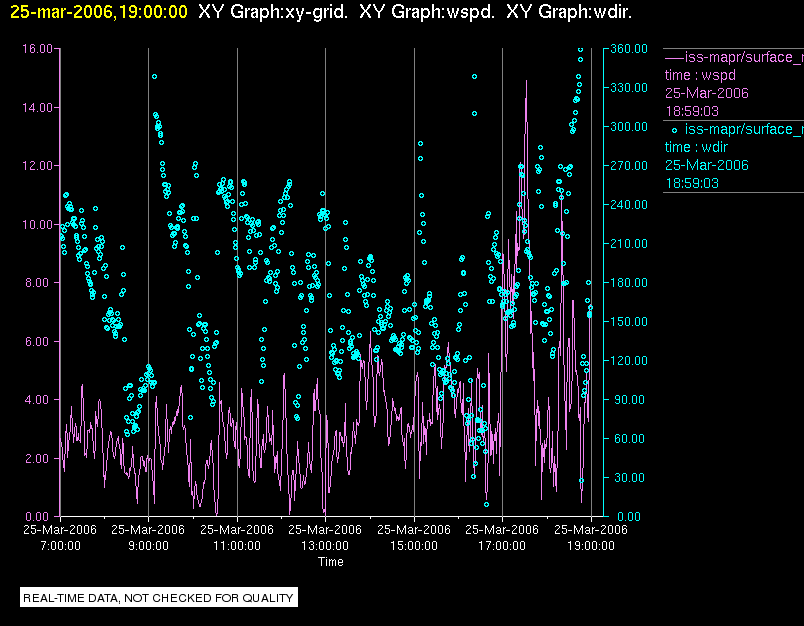Click the 16.00 value on left axis
This screenshot has width=804, height=626.
37,48
